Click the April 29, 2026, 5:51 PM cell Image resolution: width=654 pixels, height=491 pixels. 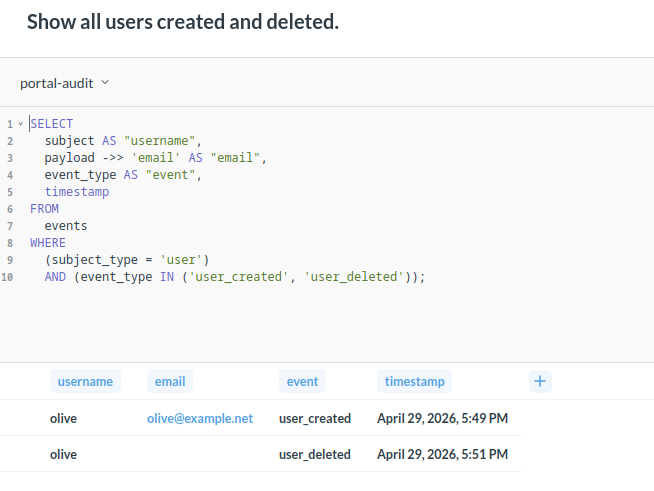coord(443,454)
